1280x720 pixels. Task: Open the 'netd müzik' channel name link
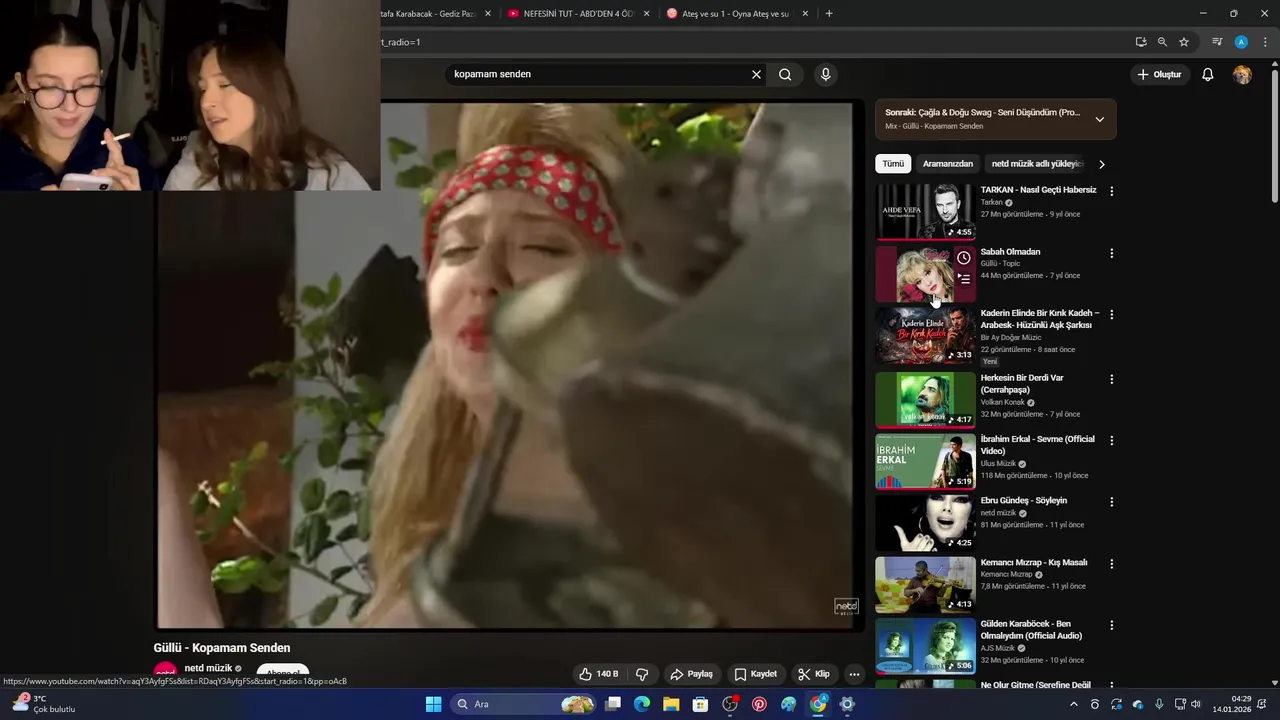pyautogui.click(x=208, y=668)
